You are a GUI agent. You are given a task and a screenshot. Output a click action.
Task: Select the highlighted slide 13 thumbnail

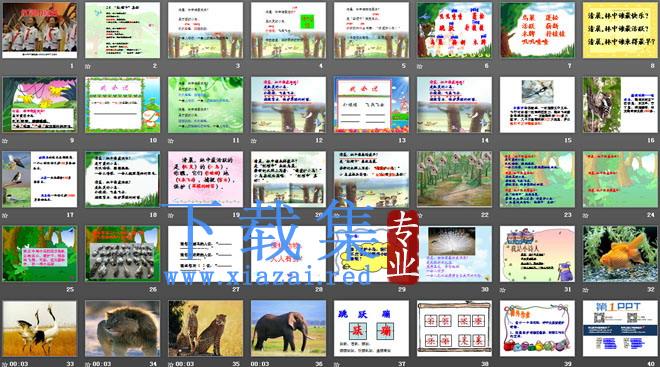[371, 105]
